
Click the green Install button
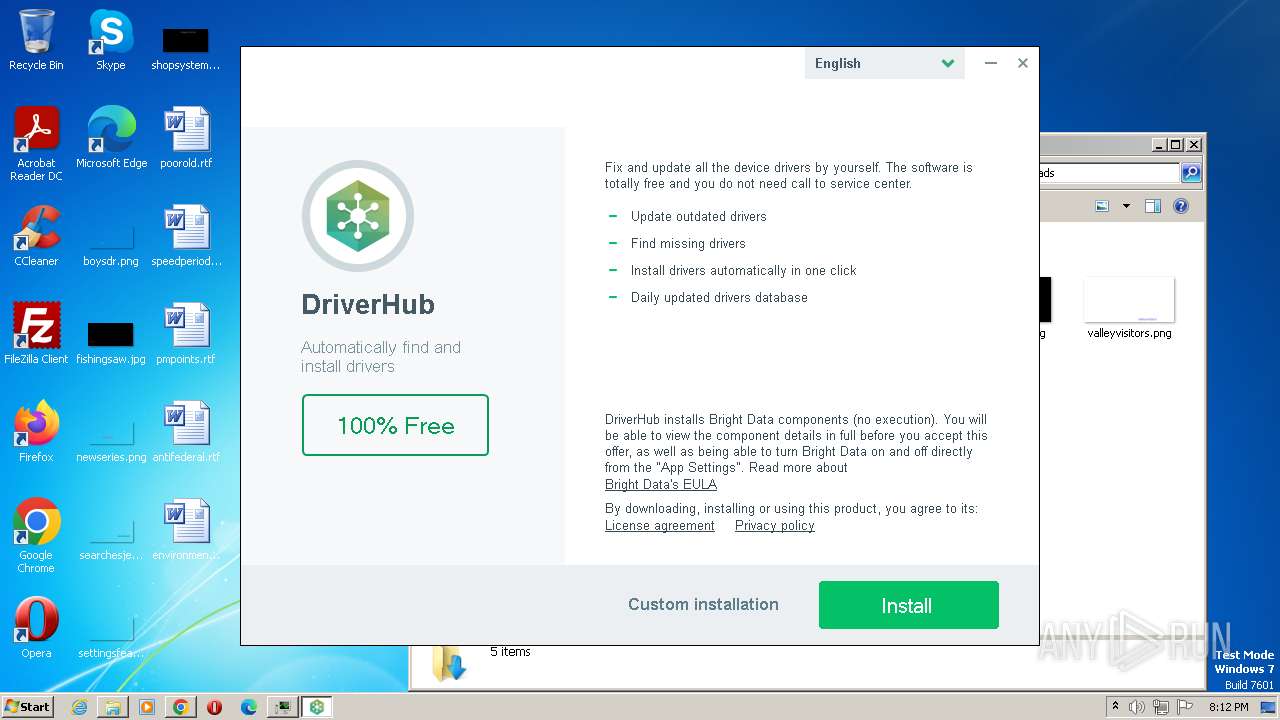click(908, 605)
